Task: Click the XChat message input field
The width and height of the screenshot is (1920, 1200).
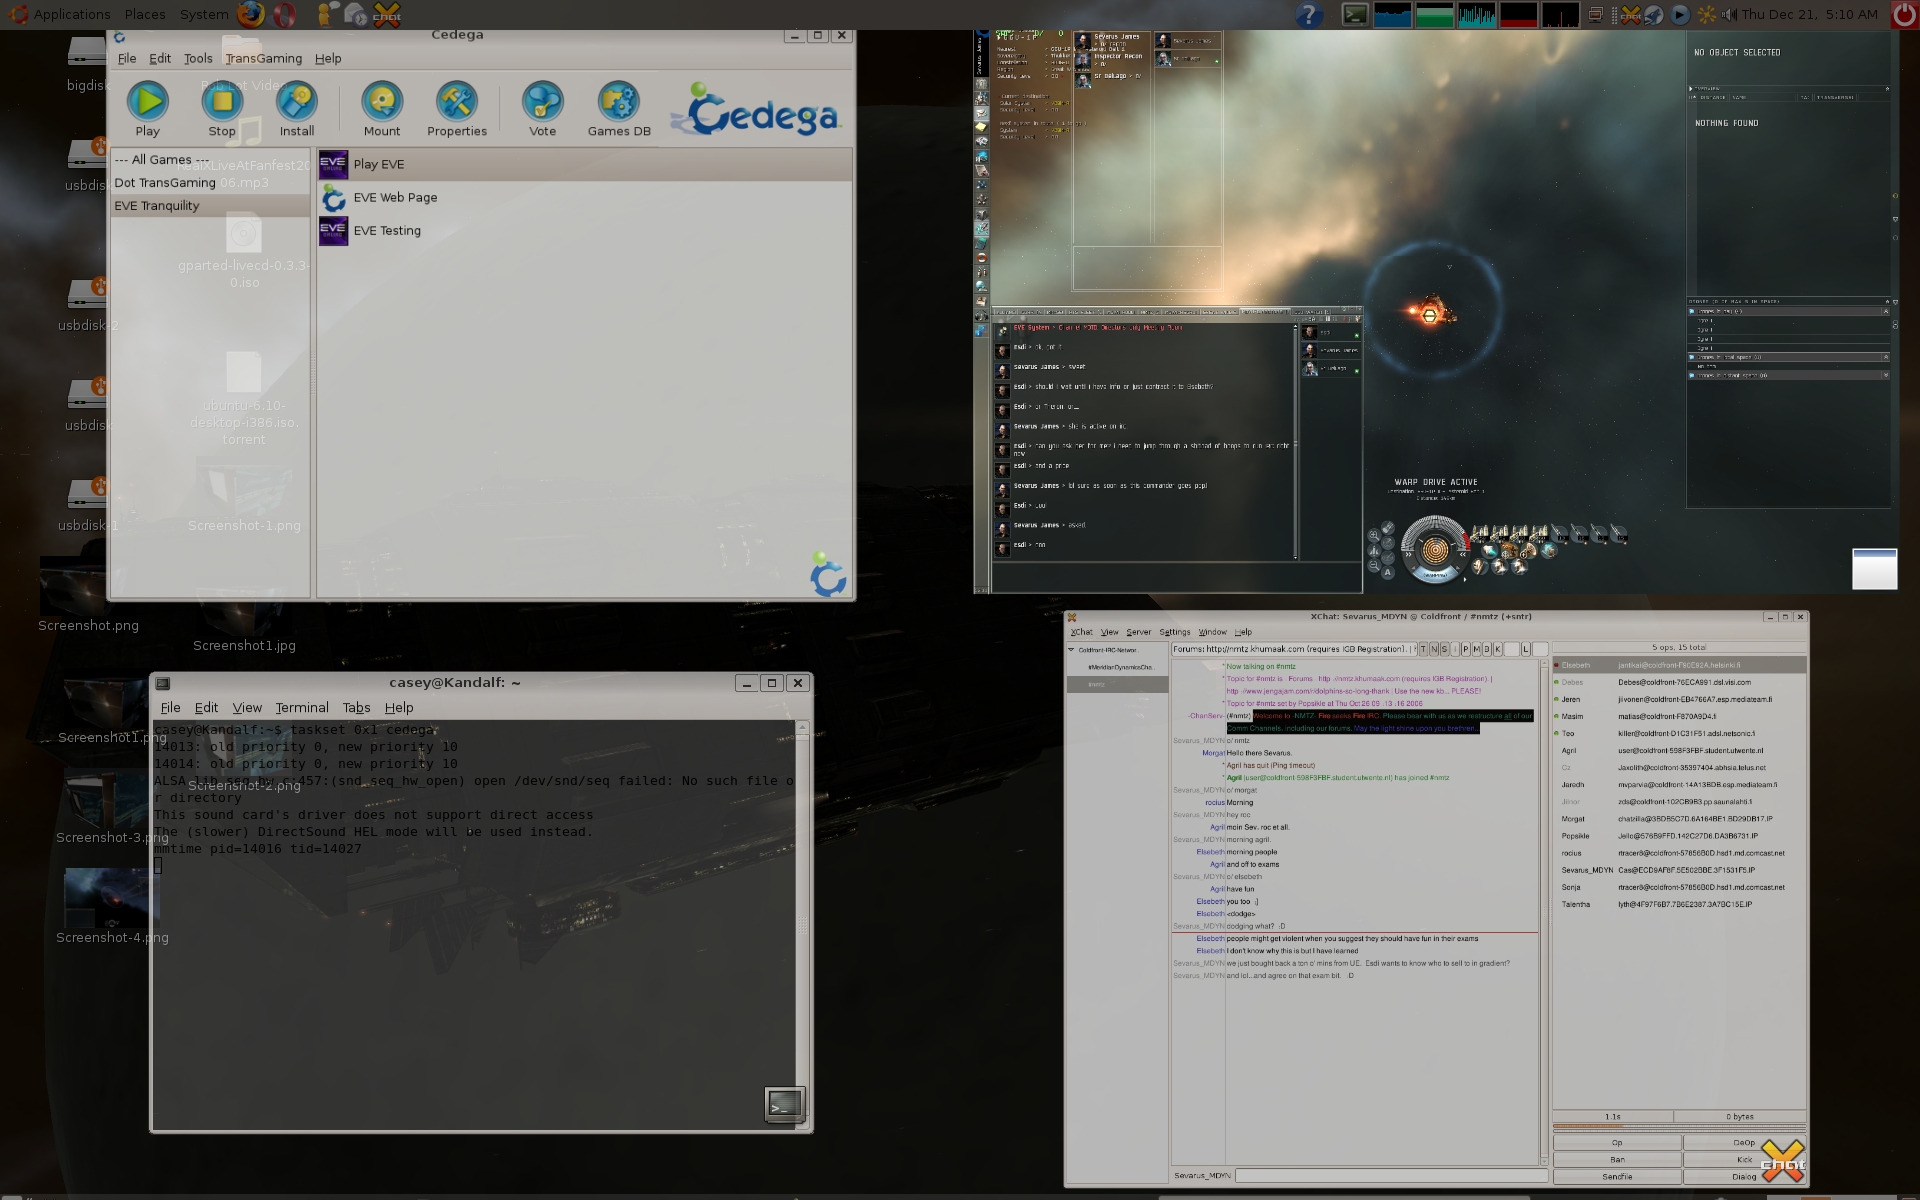Action: coord(1390,1175)
